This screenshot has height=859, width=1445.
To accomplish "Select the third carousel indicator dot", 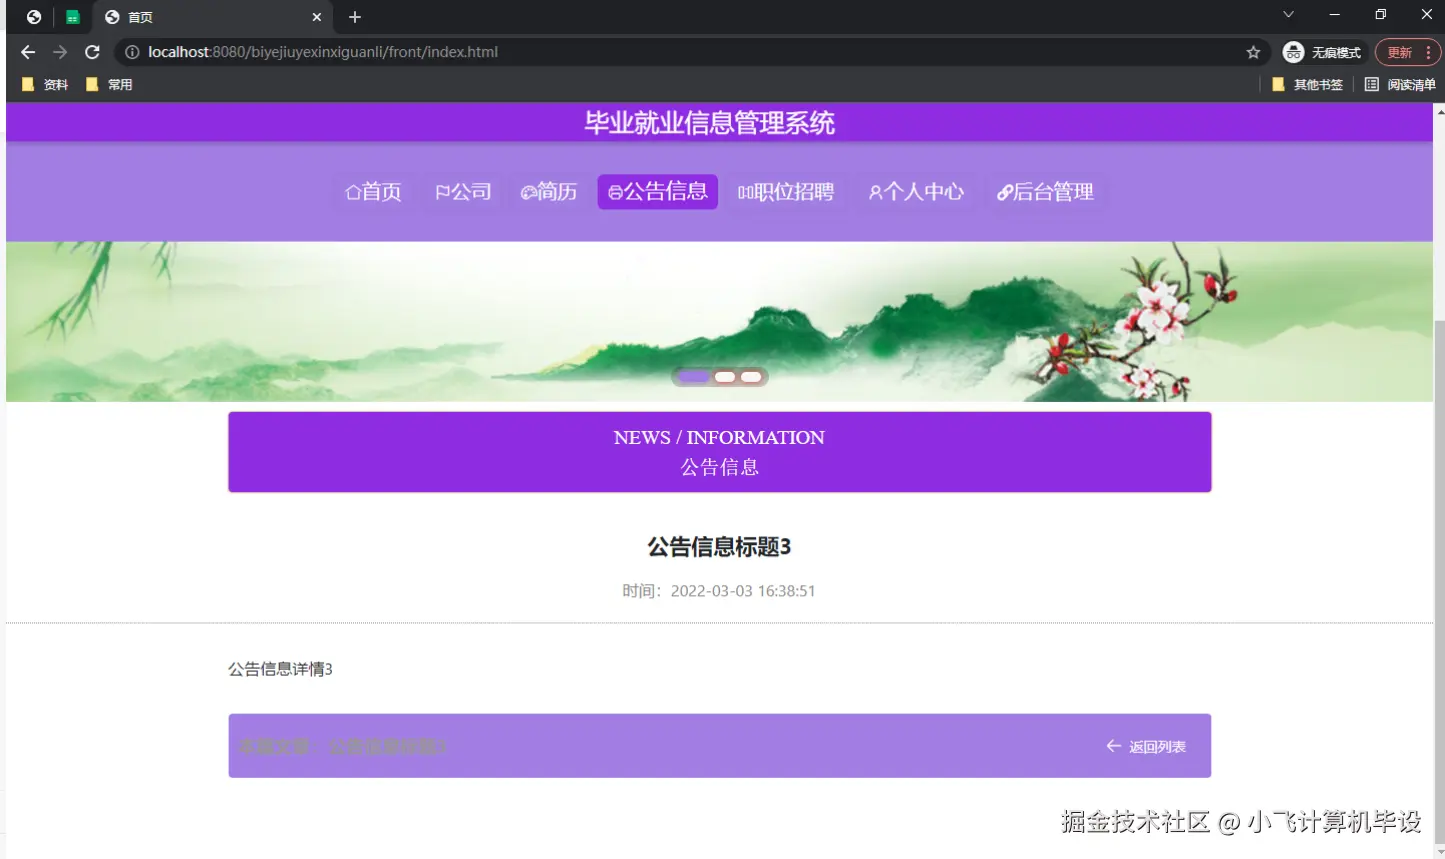I will [751, 377].
